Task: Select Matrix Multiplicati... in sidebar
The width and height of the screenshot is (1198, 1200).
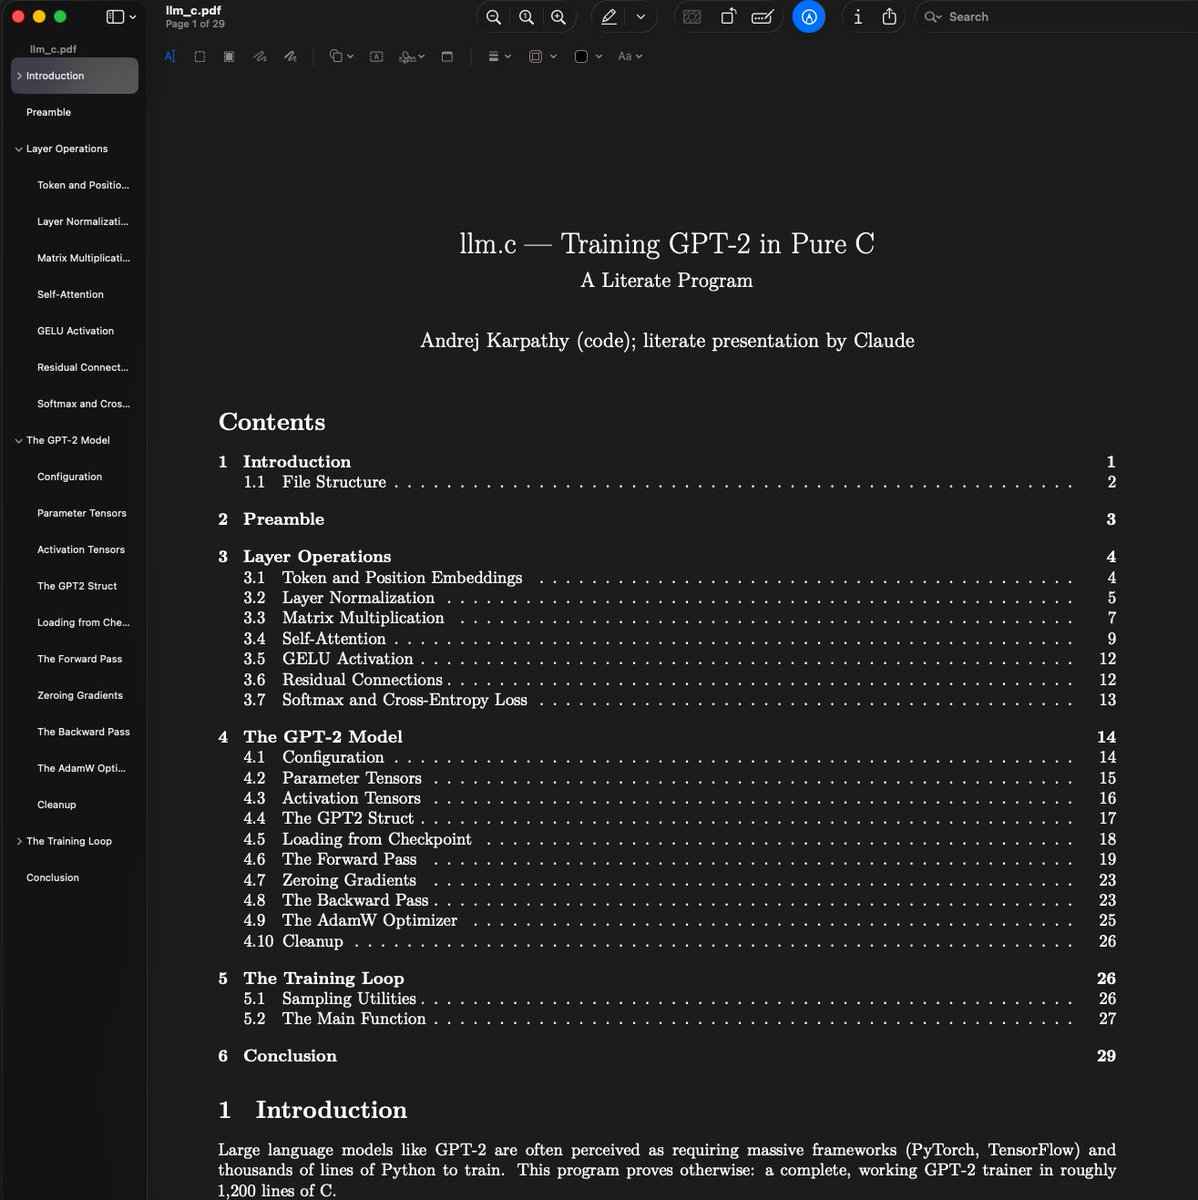Action: [83, 258]
